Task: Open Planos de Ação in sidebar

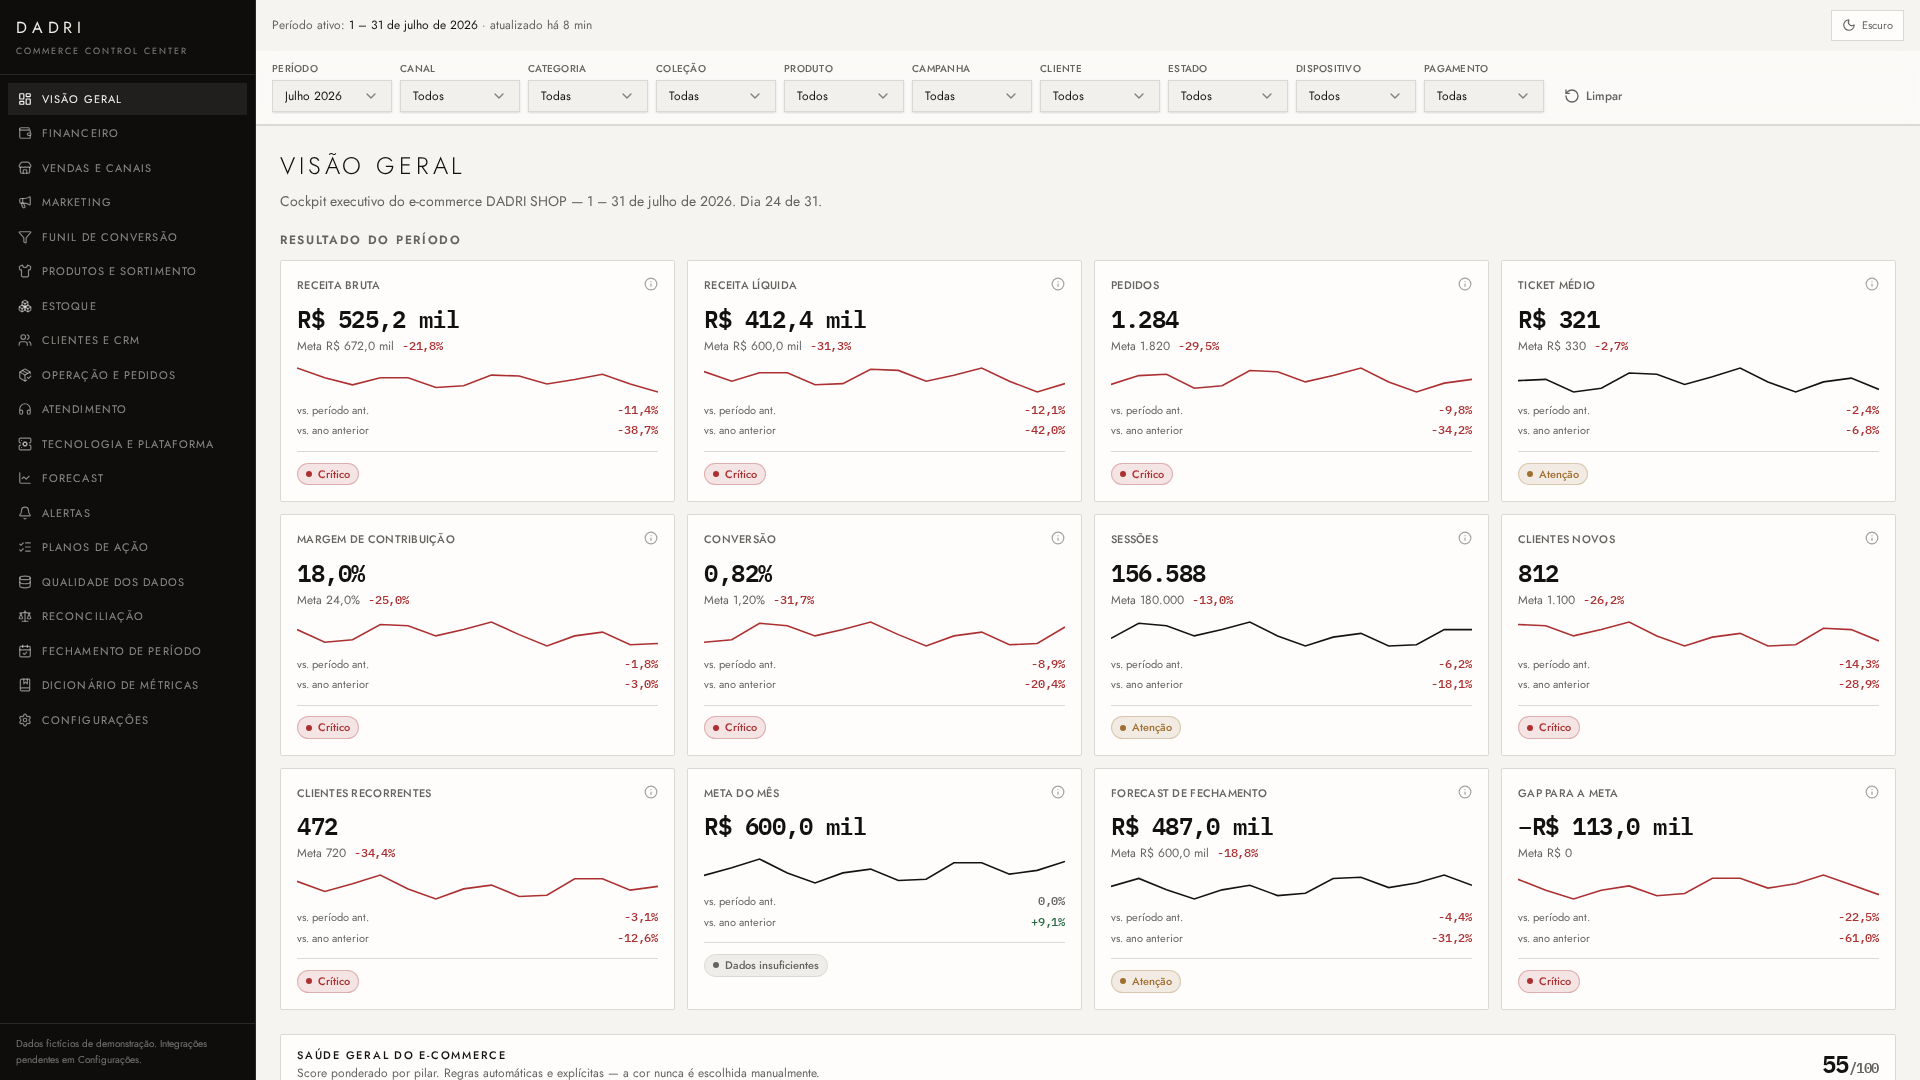Action: point(127,547)
